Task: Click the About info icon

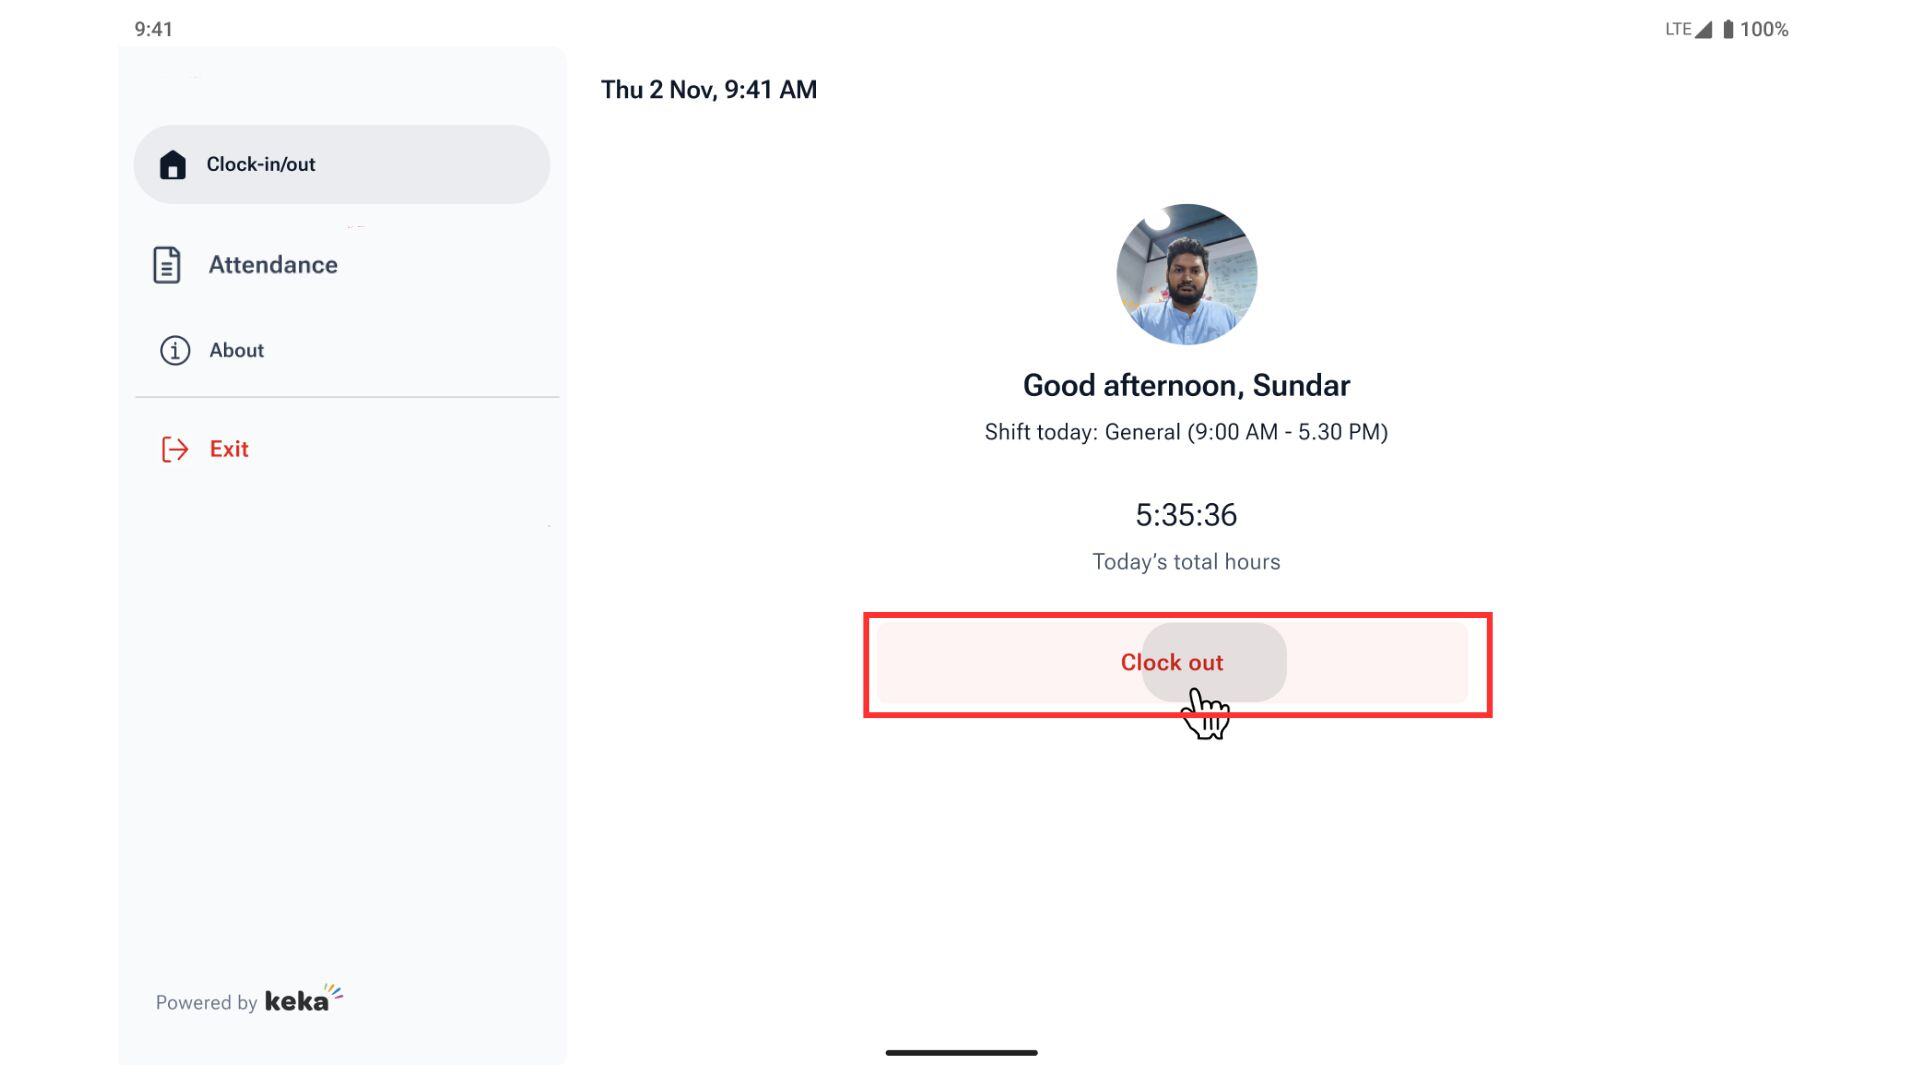Action: [175, 351]
